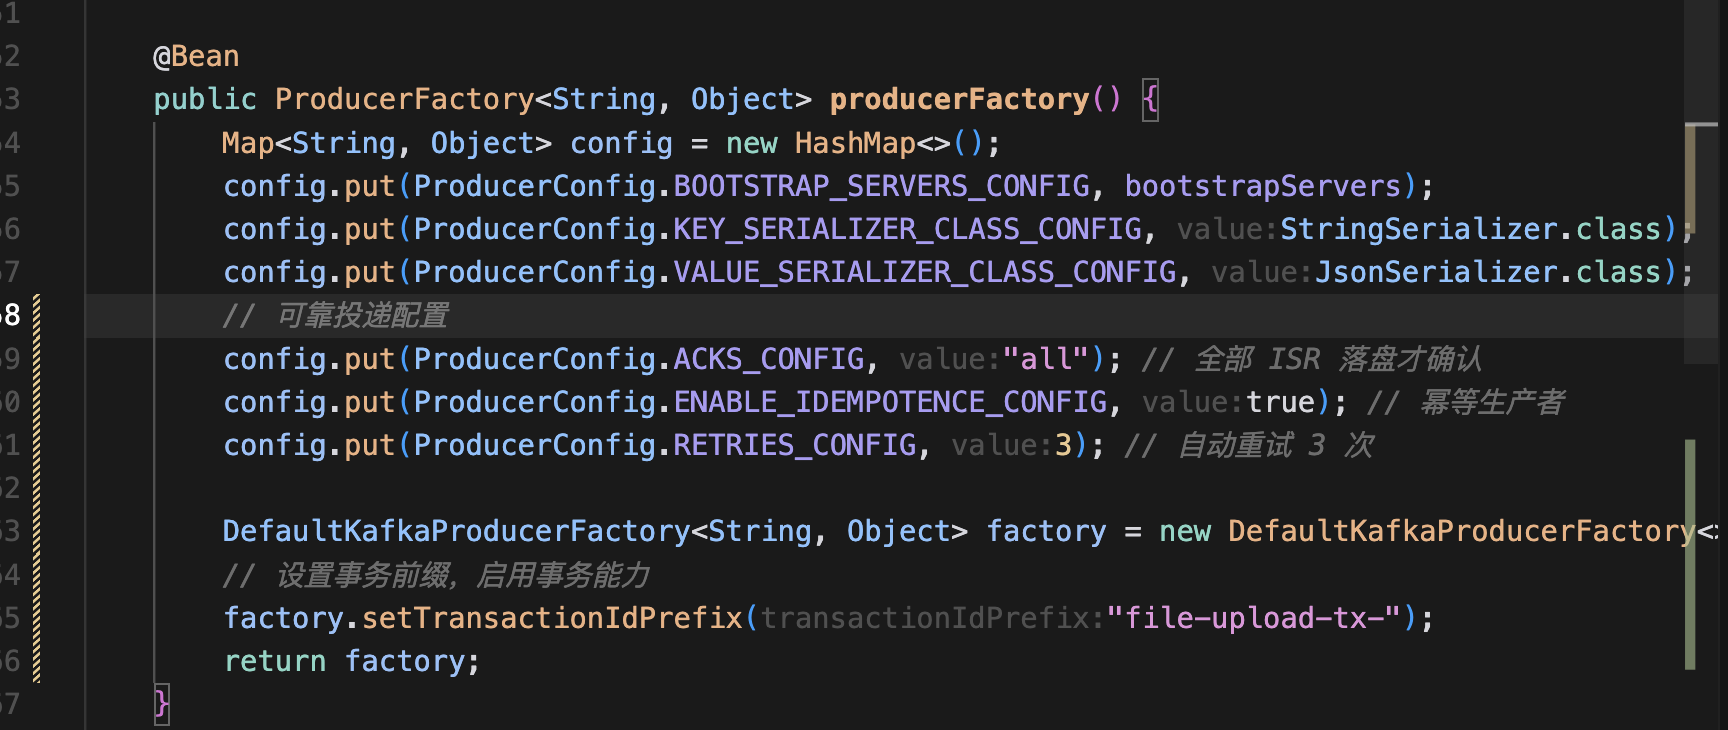The height and width of the screenshot is (730, 1728).
Task: Click RETRIES_CONFIG constant
Action: (794, 445)
